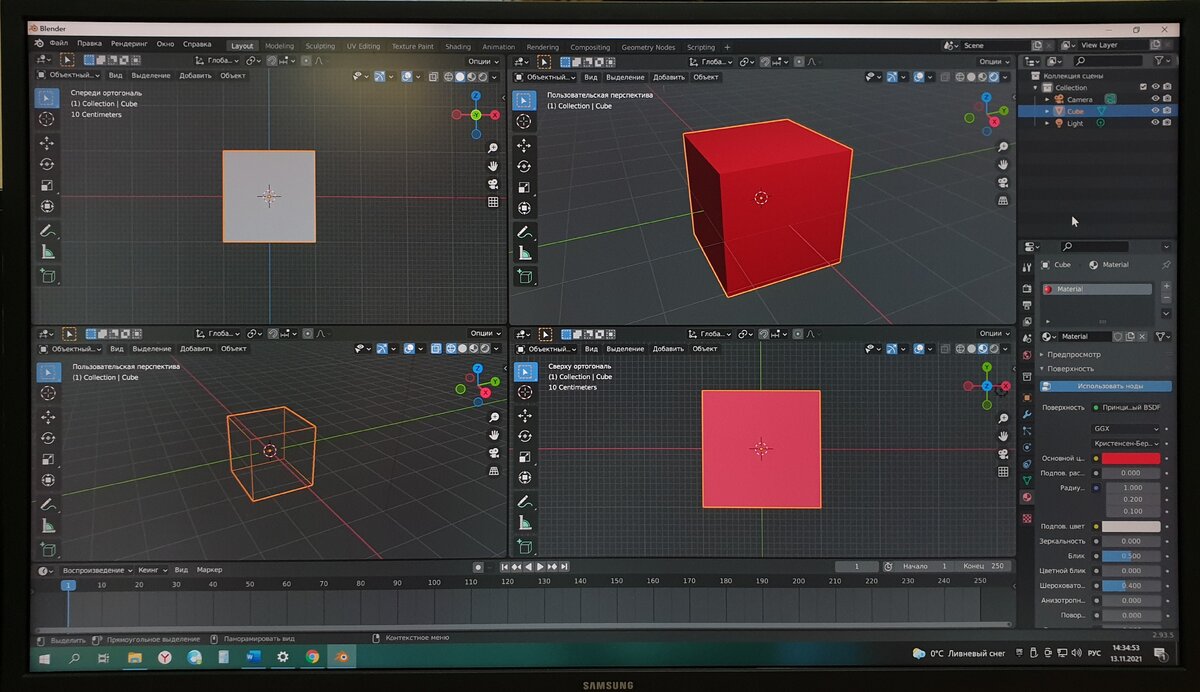Screen dimensions: 1200x692
Task: Pin the properties context with the pin icon
Action: [x=1165, y=265]
